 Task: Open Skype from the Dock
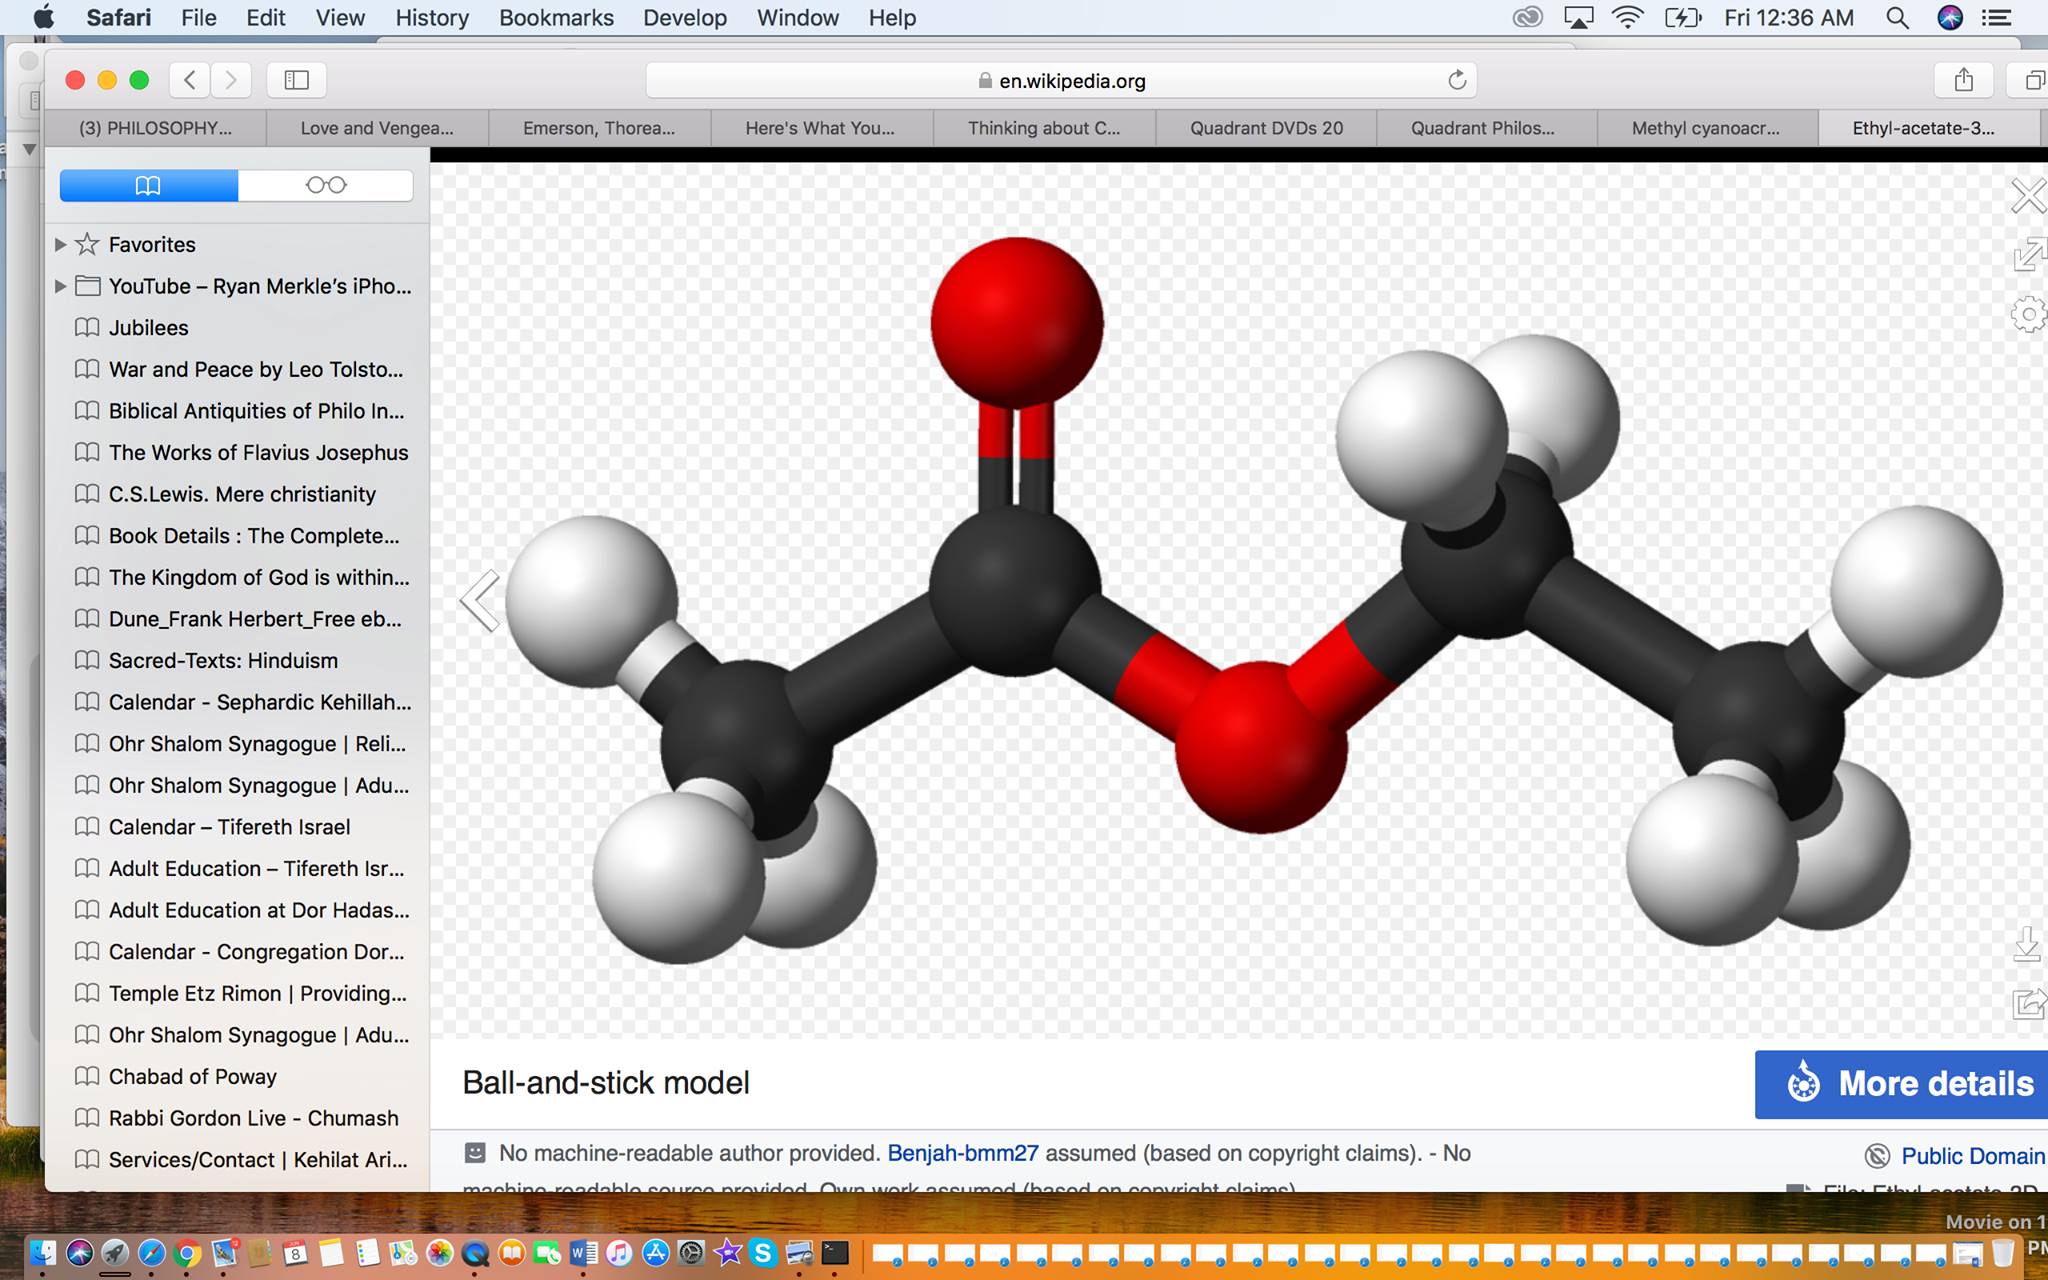(763, 1253)
